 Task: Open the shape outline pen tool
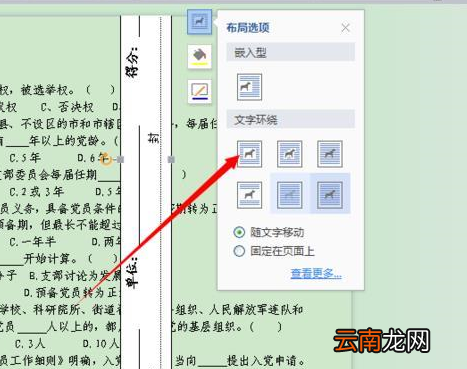point(199,91)
